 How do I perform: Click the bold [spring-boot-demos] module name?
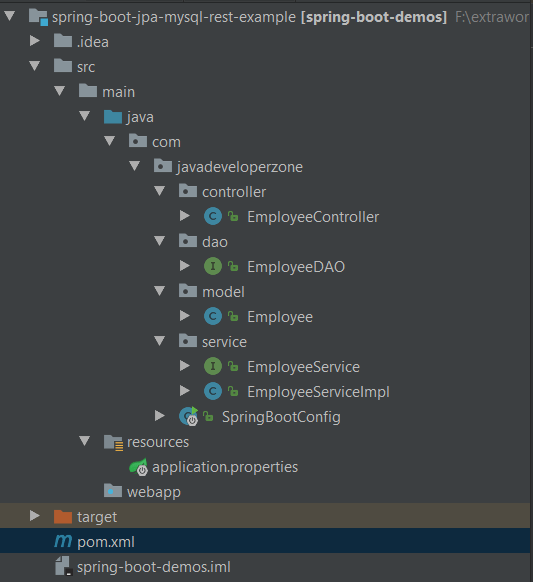click(x=374, y=17)
